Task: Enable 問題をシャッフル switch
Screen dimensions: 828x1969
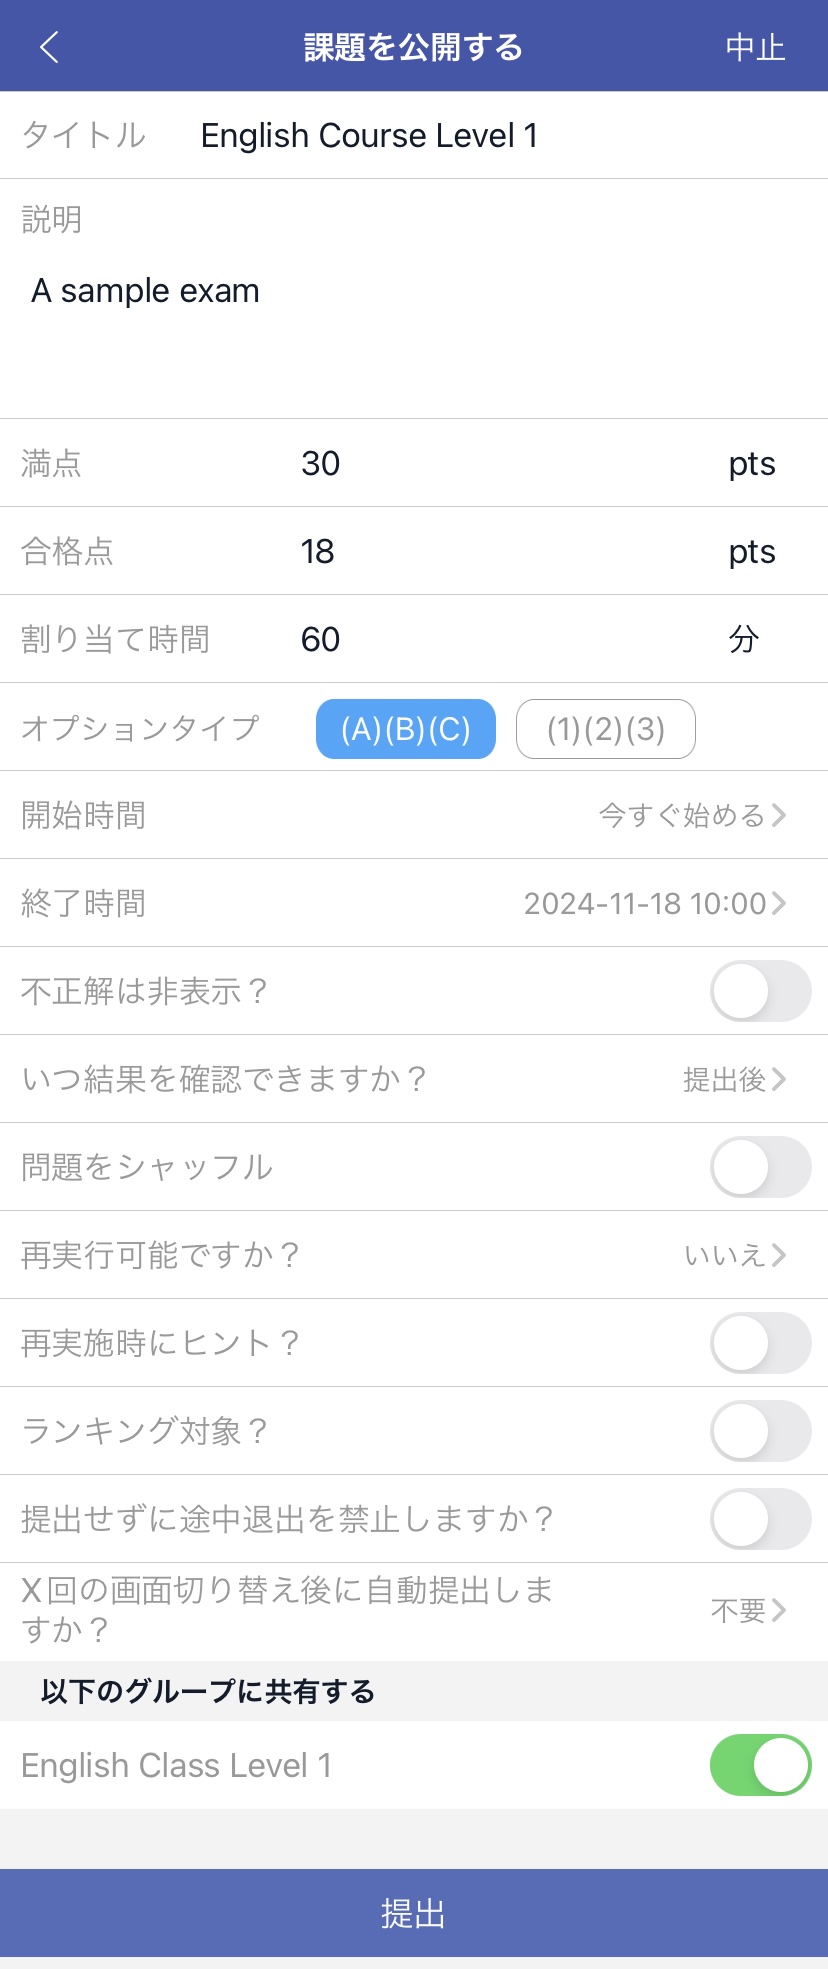Action: click(x=760, y=1167)
